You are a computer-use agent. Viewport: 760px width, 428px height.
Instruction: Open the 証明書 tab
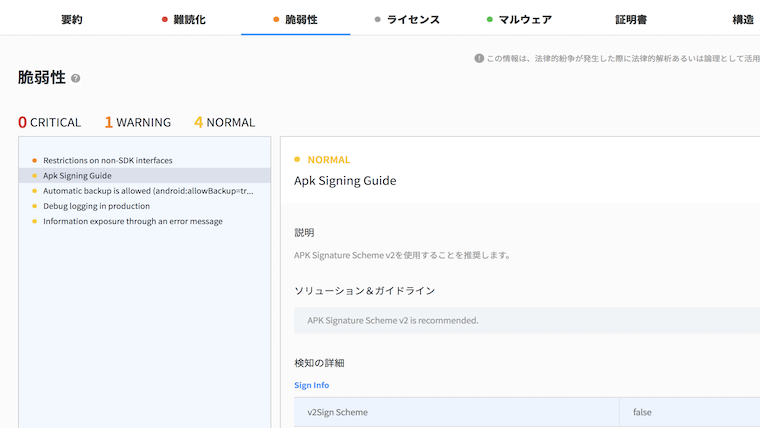pyautogui.click(x=631, y=19)
